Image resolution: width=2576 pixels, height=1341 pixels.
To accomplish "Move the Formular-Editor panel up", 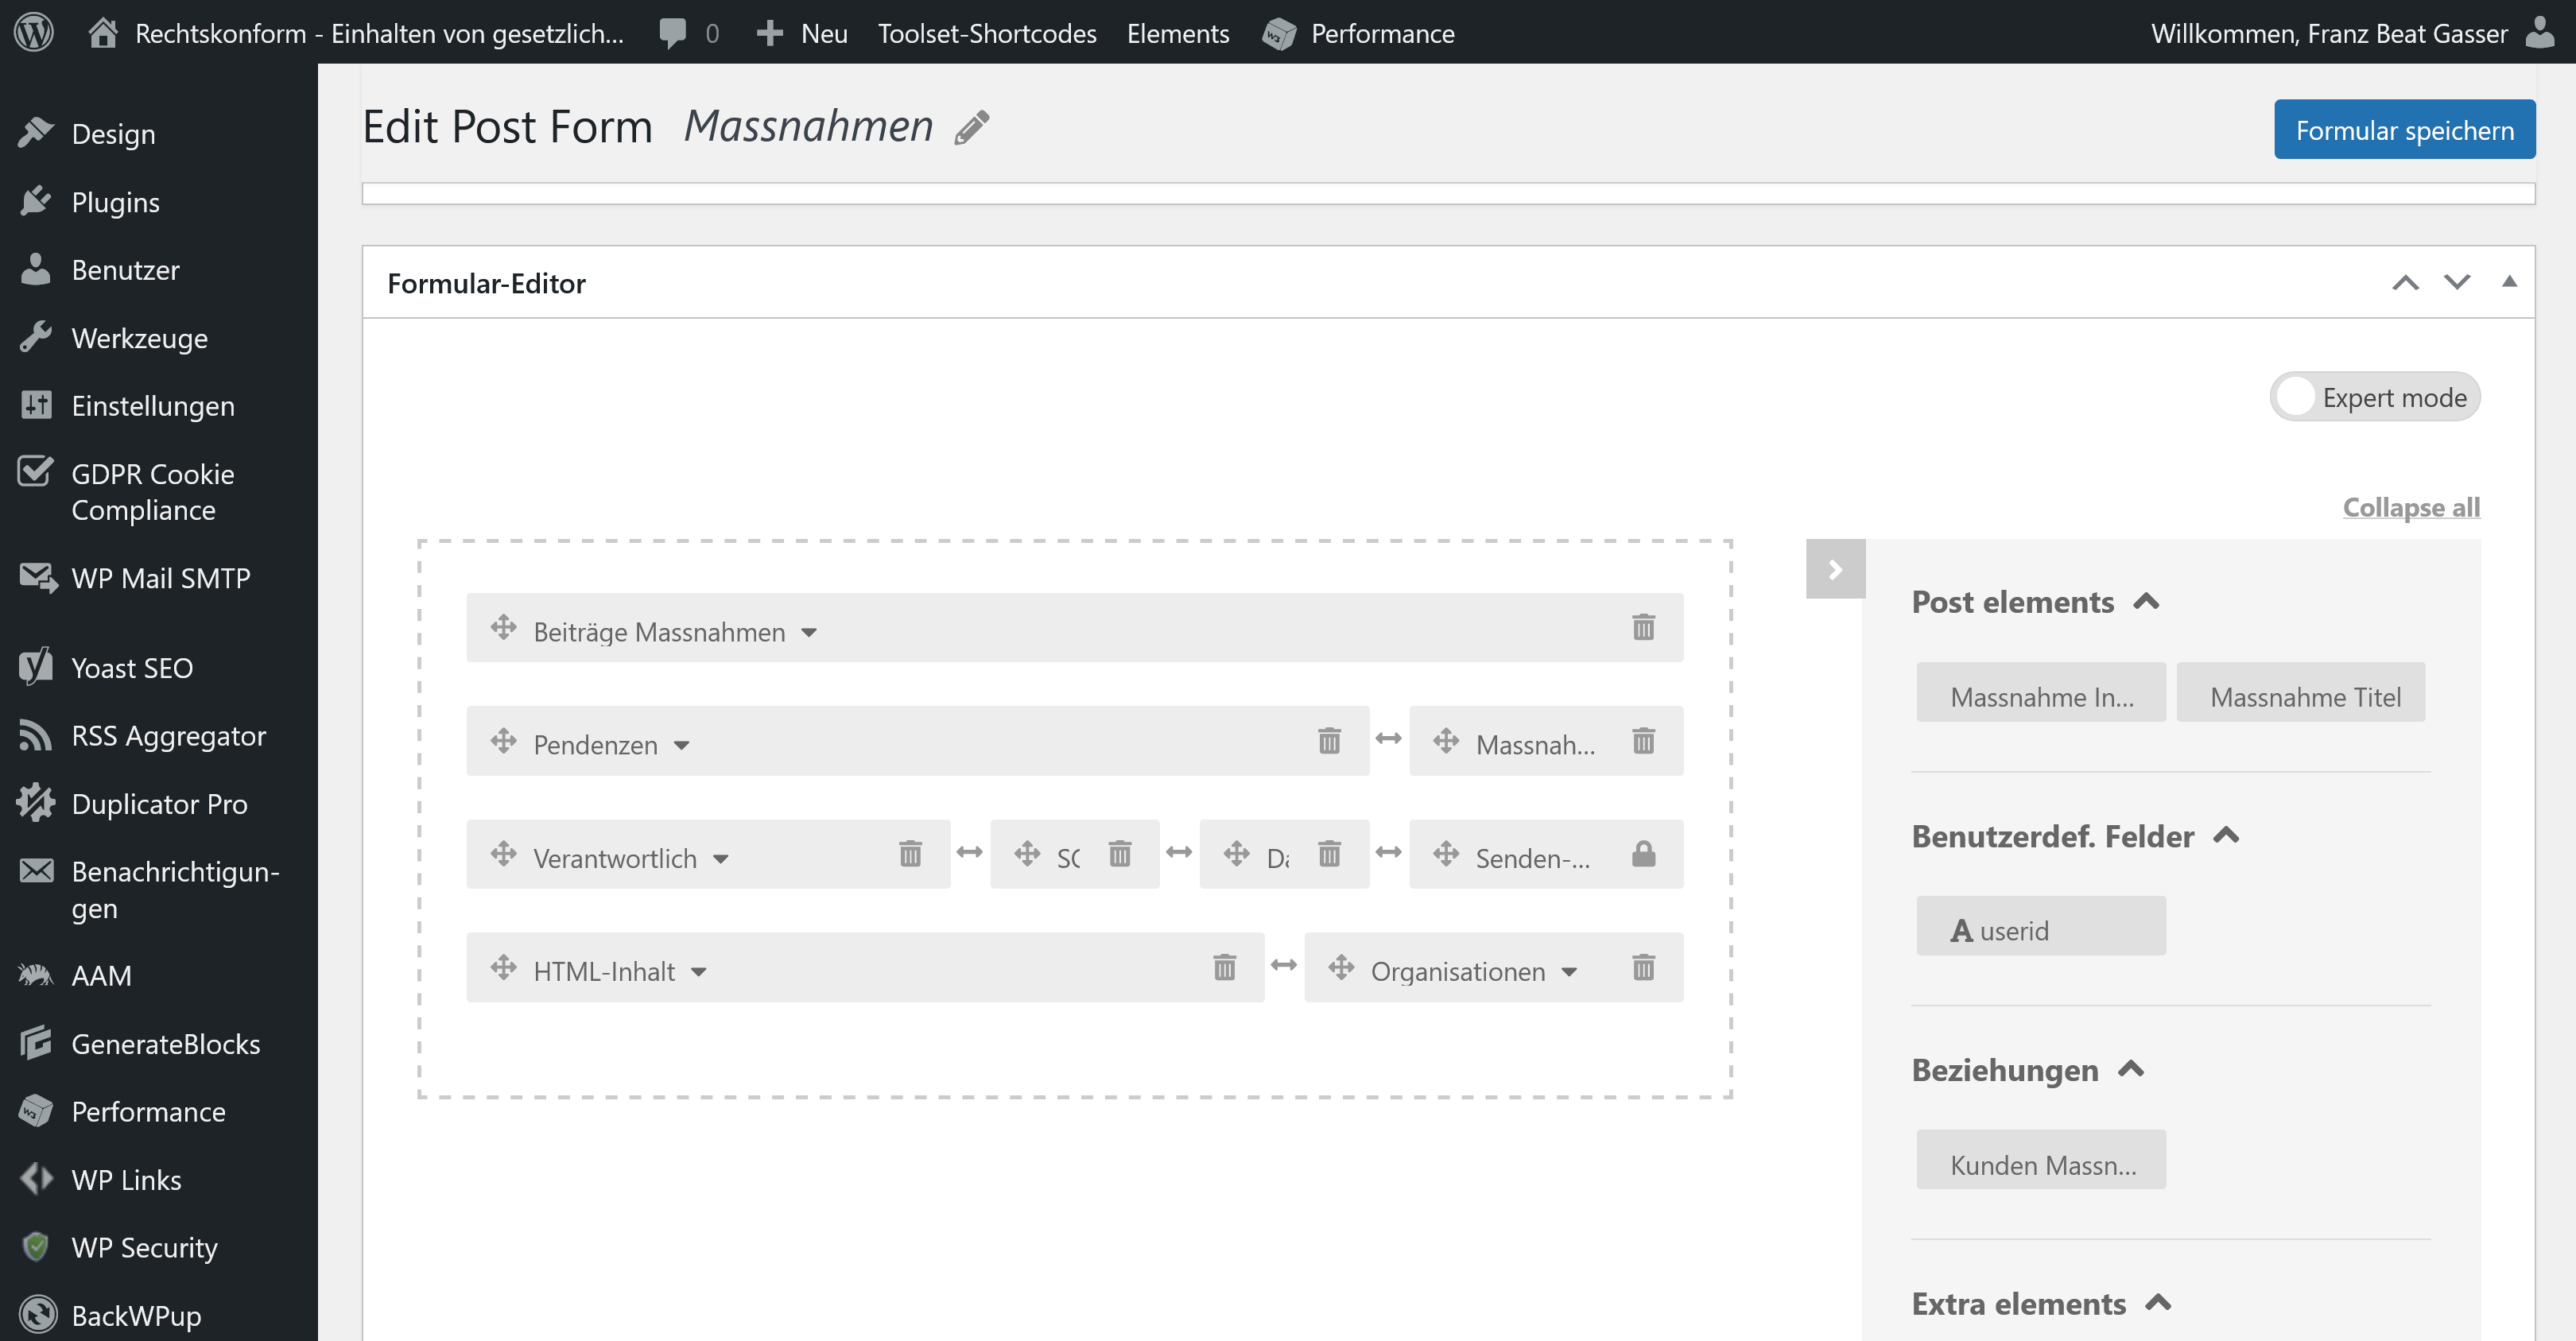I will coord(2405,283).
